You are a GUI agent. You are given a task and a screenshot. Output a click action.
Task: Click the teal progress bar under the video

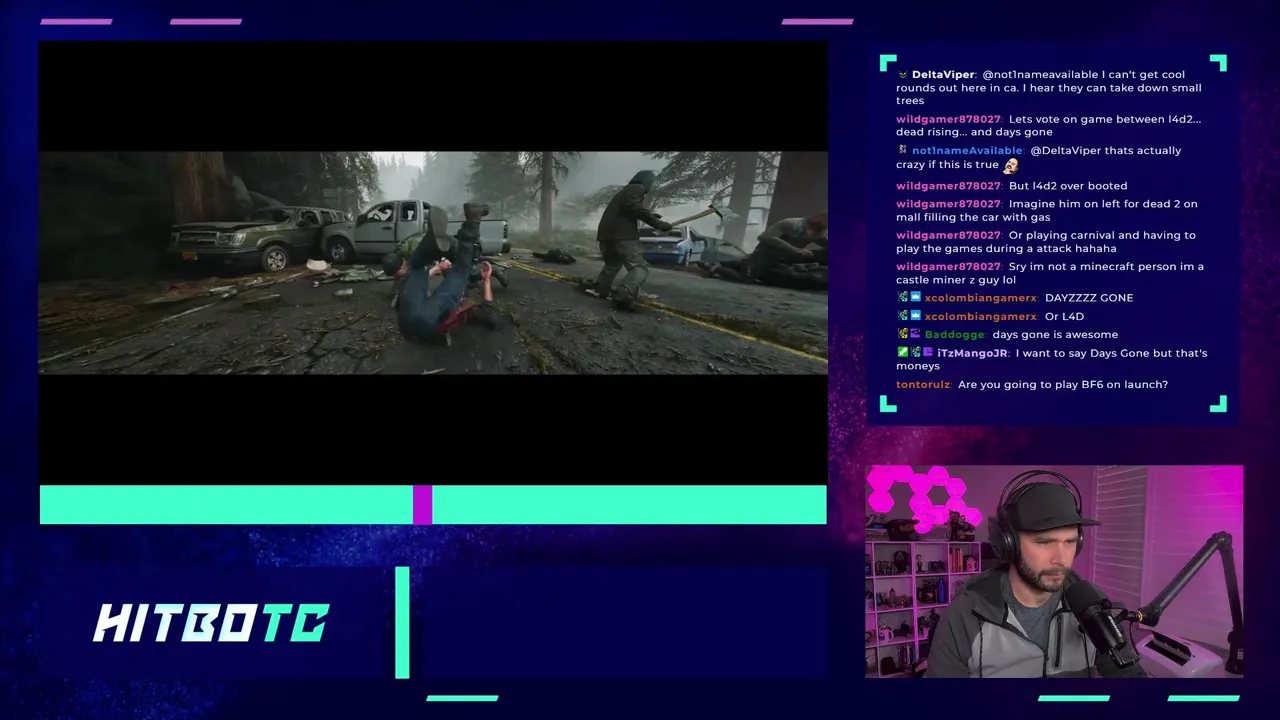(433, 504)
